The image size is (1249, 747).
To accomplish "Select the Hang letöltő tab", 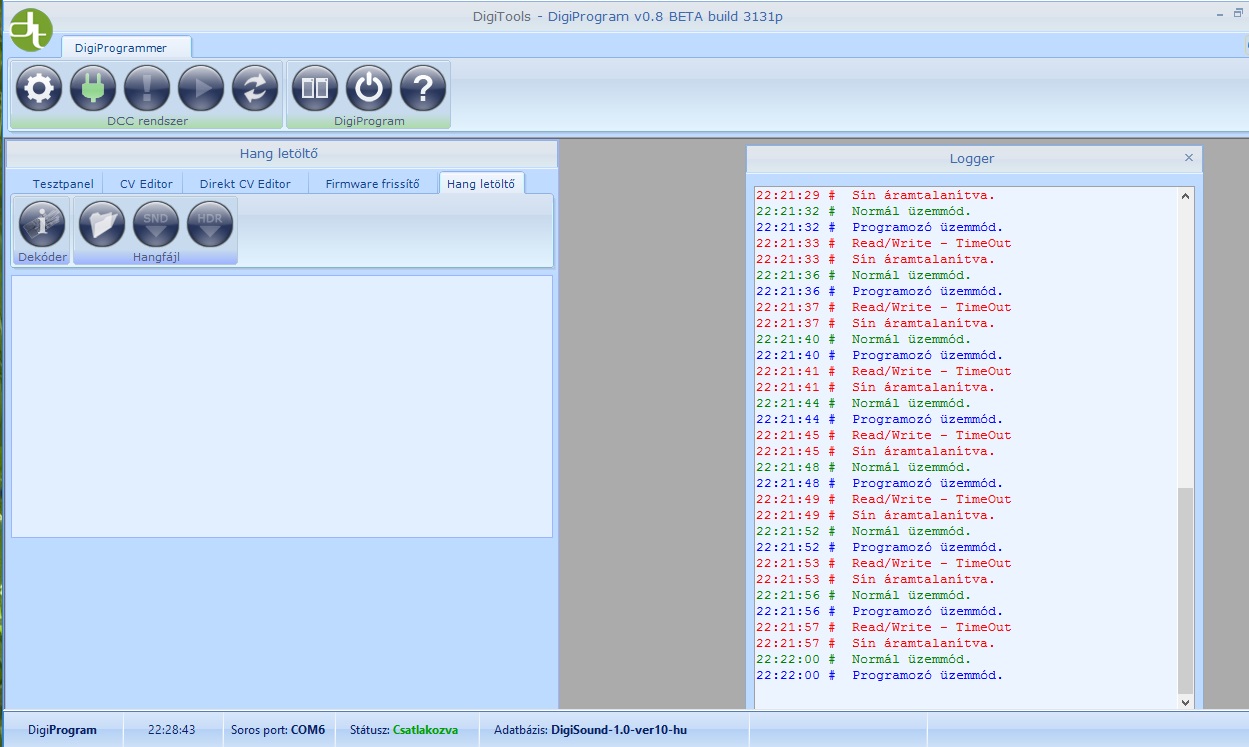I will pyautogui.click(x=481, y=184).
